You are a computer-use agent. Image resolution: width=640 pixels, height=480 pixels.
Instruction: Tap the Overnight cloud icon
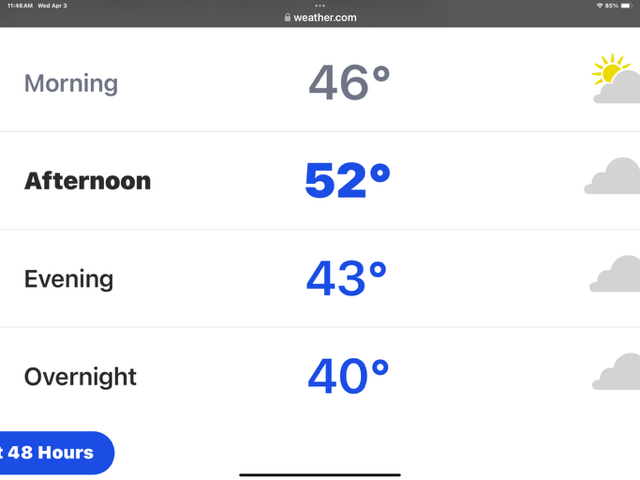pyautogui.click(x=616, y=371)
